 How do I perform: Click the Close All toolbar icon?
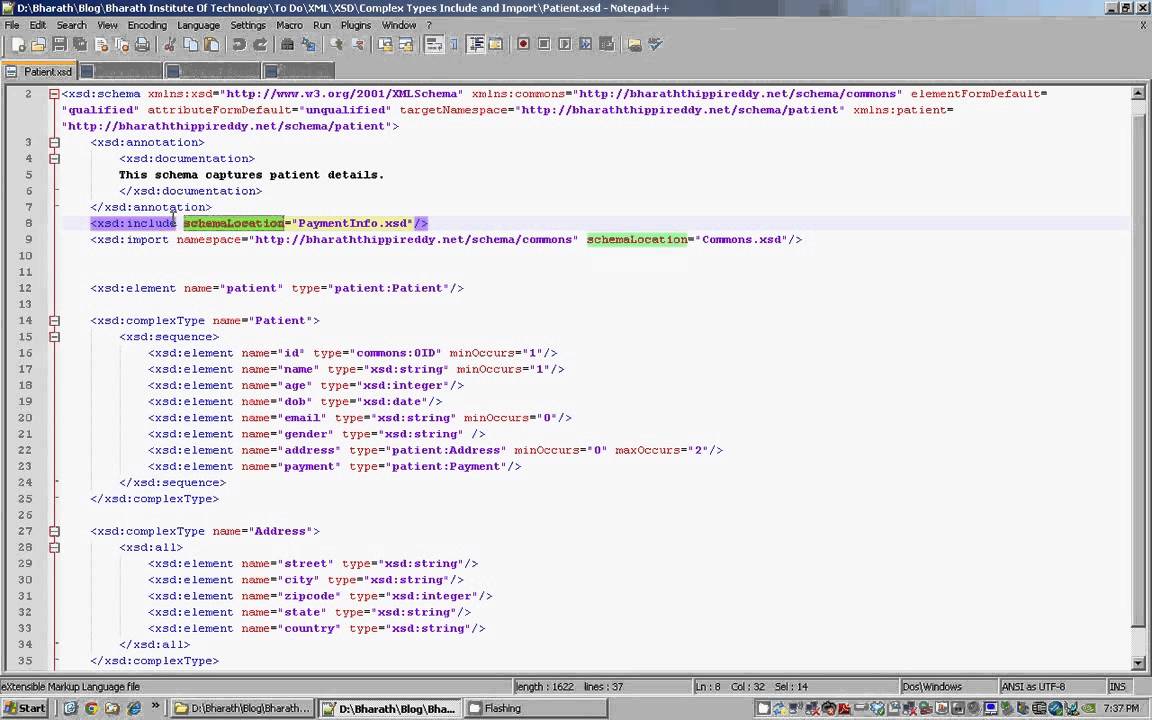[122, 45]
